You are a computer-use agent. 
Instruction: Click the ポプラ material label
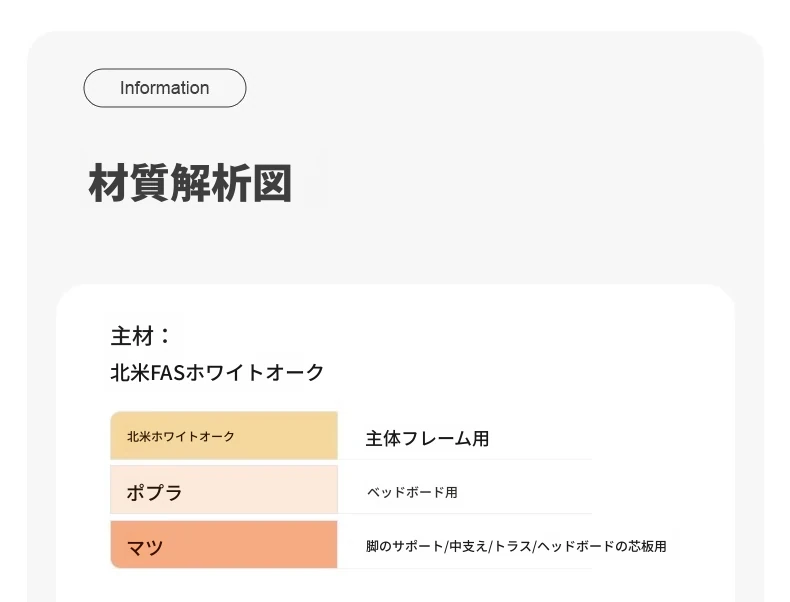[154, 492]
